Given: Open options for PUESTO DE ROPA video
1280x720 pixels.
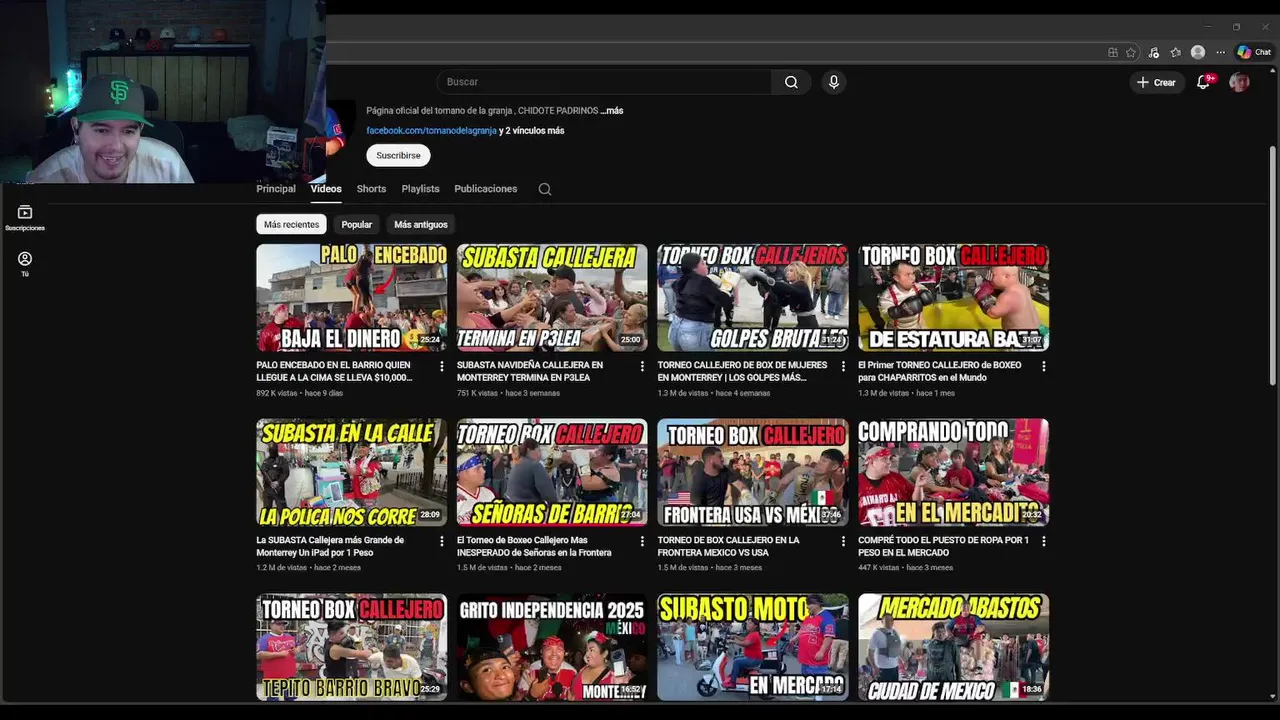Looking at the screenshot, I should tap(1043, 541).
